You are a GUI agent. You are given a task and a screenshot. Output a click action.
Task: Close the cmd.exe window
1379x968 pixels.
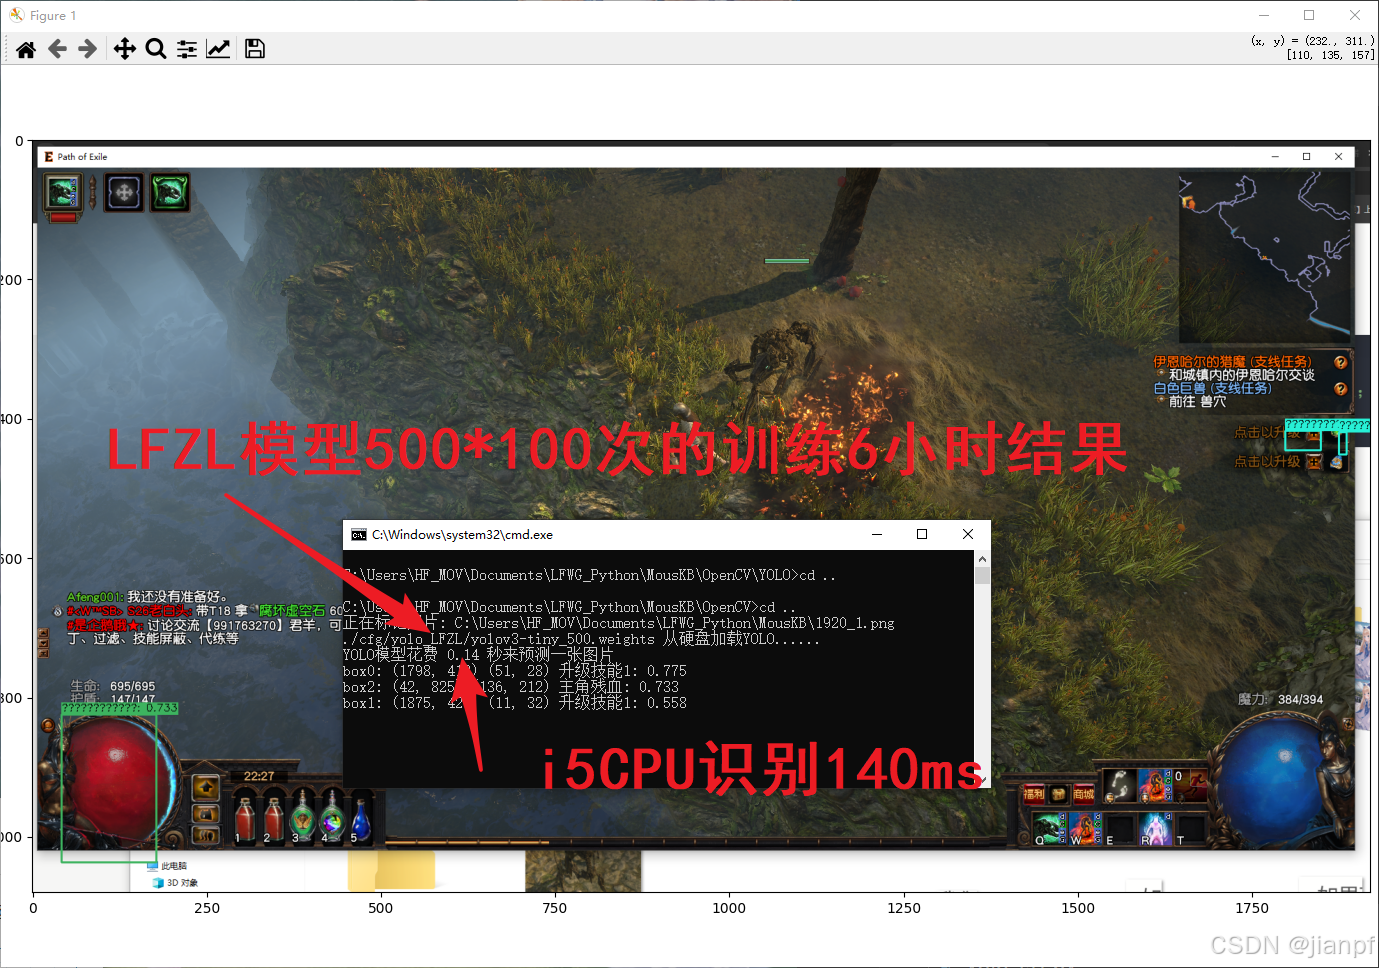[x=968, y=534]
